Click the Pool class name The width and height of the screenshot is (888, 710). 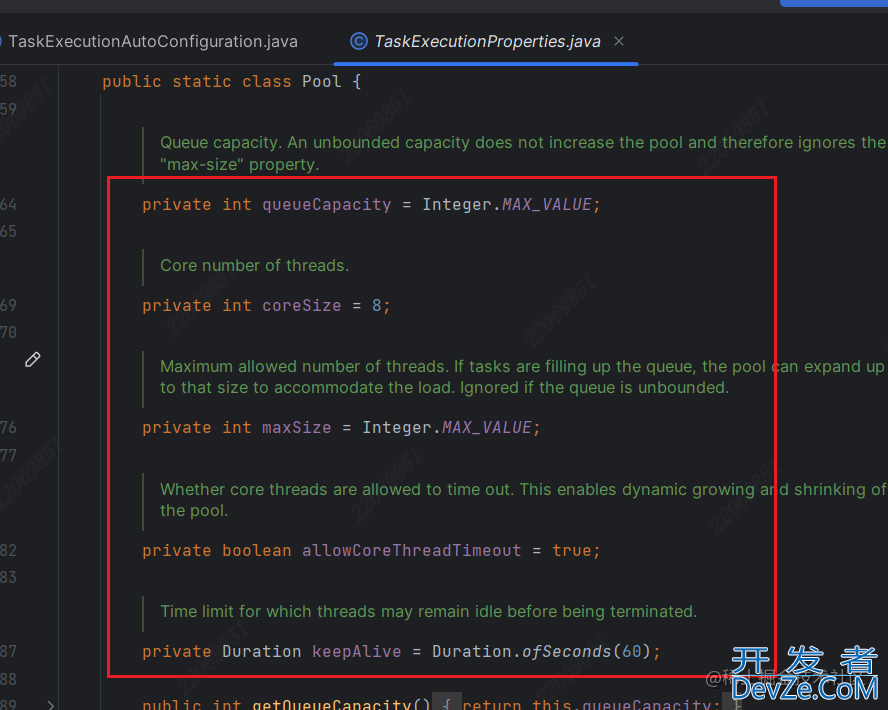(x=322, y=82)
